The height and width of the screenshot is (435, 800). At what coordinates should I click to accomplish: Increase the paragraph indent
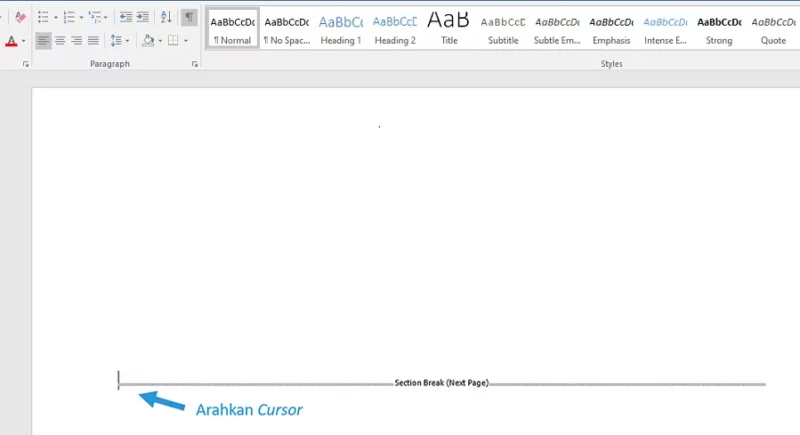point(143,17)
